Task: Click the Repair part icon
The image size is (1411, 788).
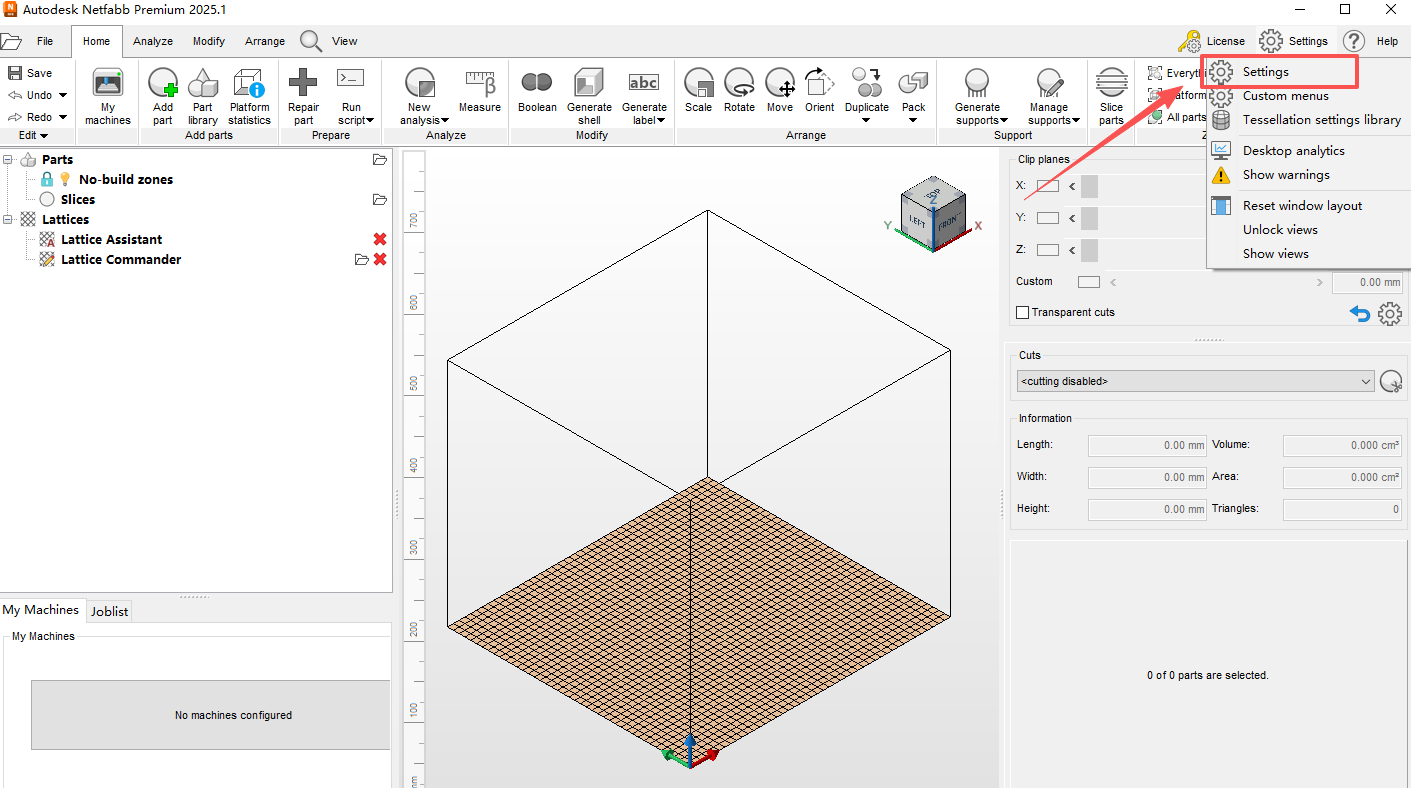Action: pyautogui.click(x=303, y=84)
